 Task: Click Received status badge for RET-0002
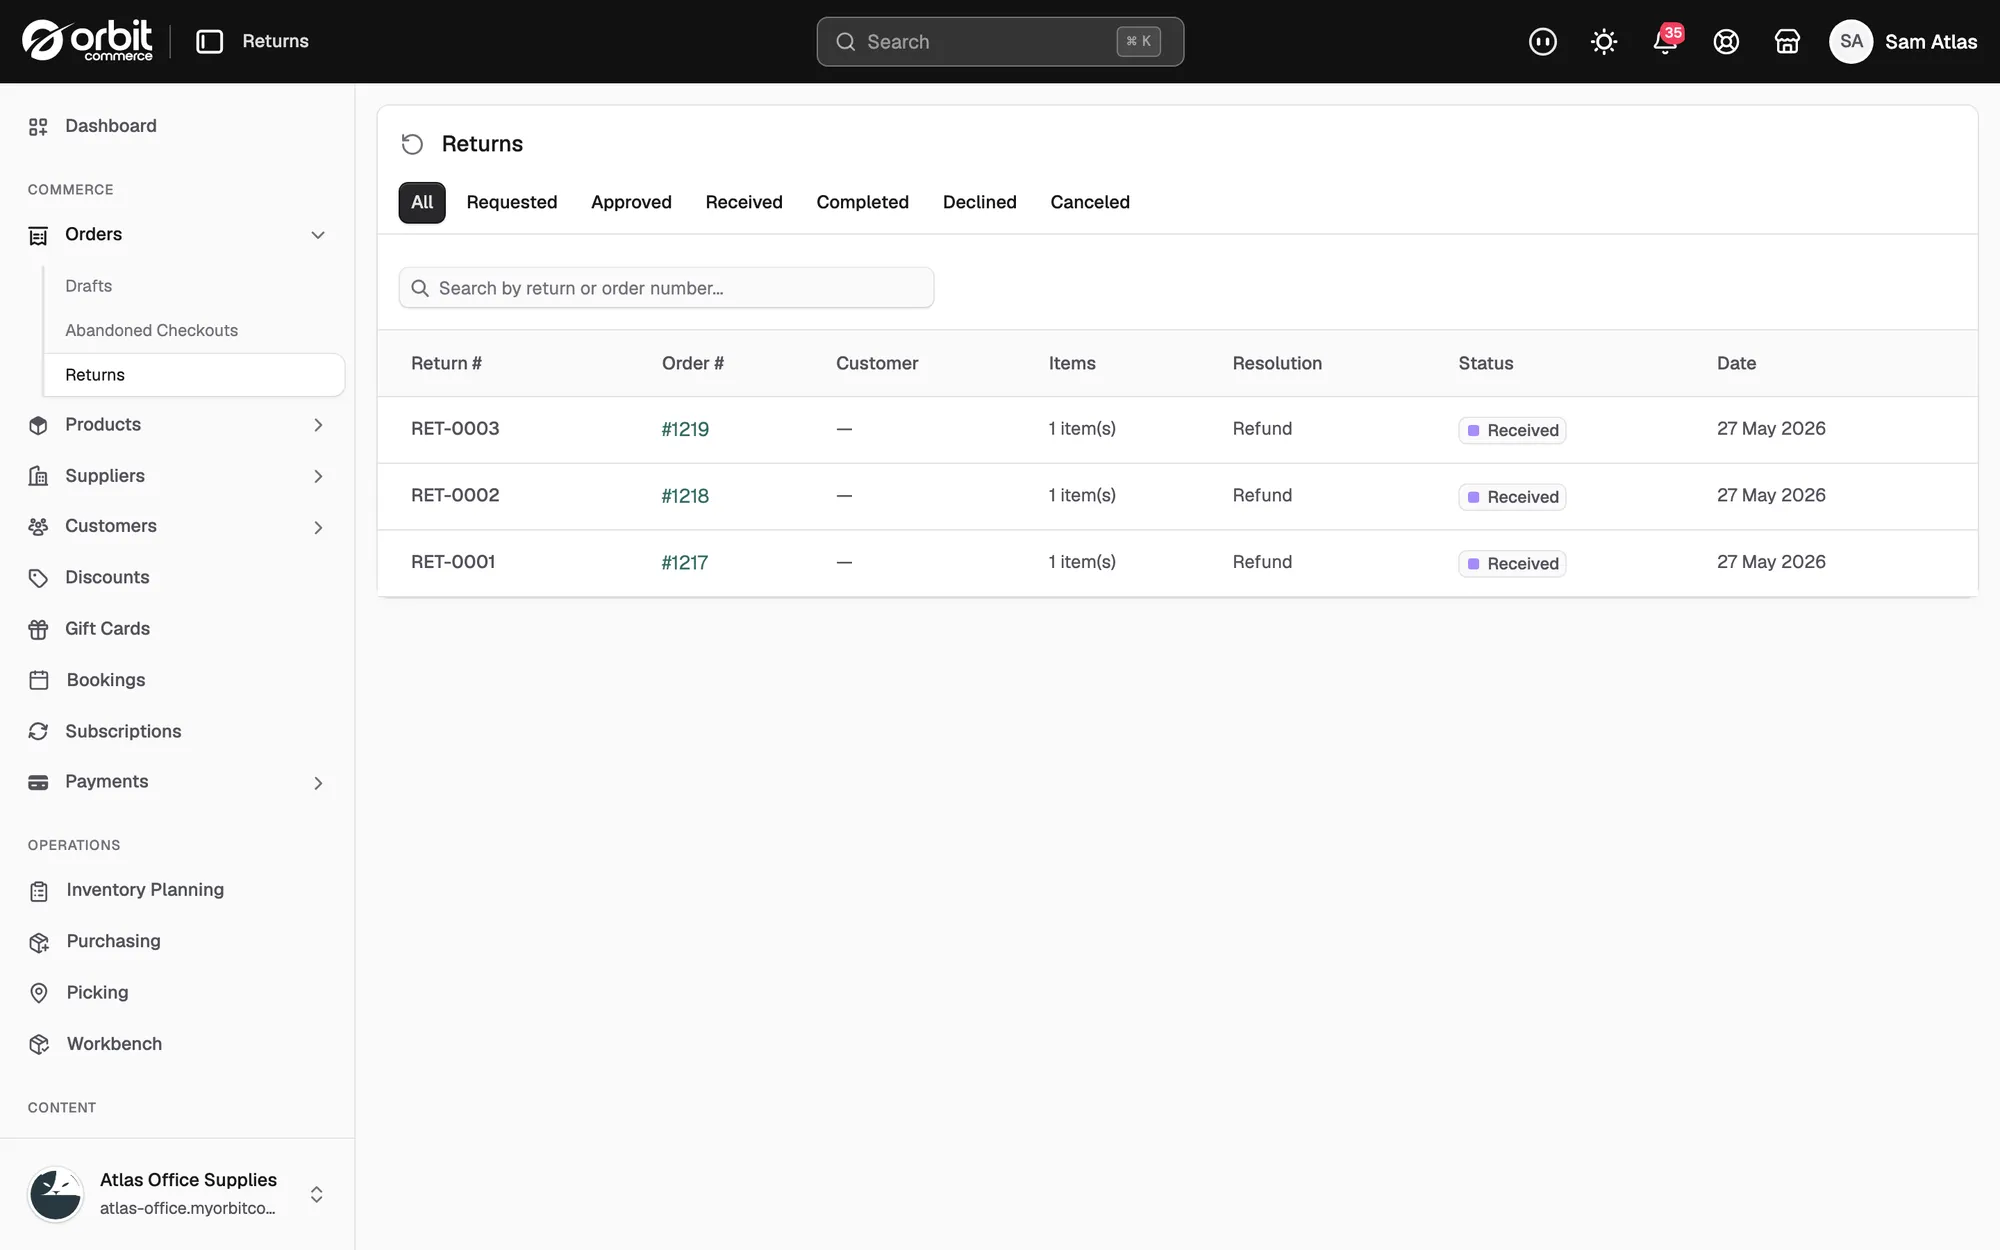pos(1512,497)
